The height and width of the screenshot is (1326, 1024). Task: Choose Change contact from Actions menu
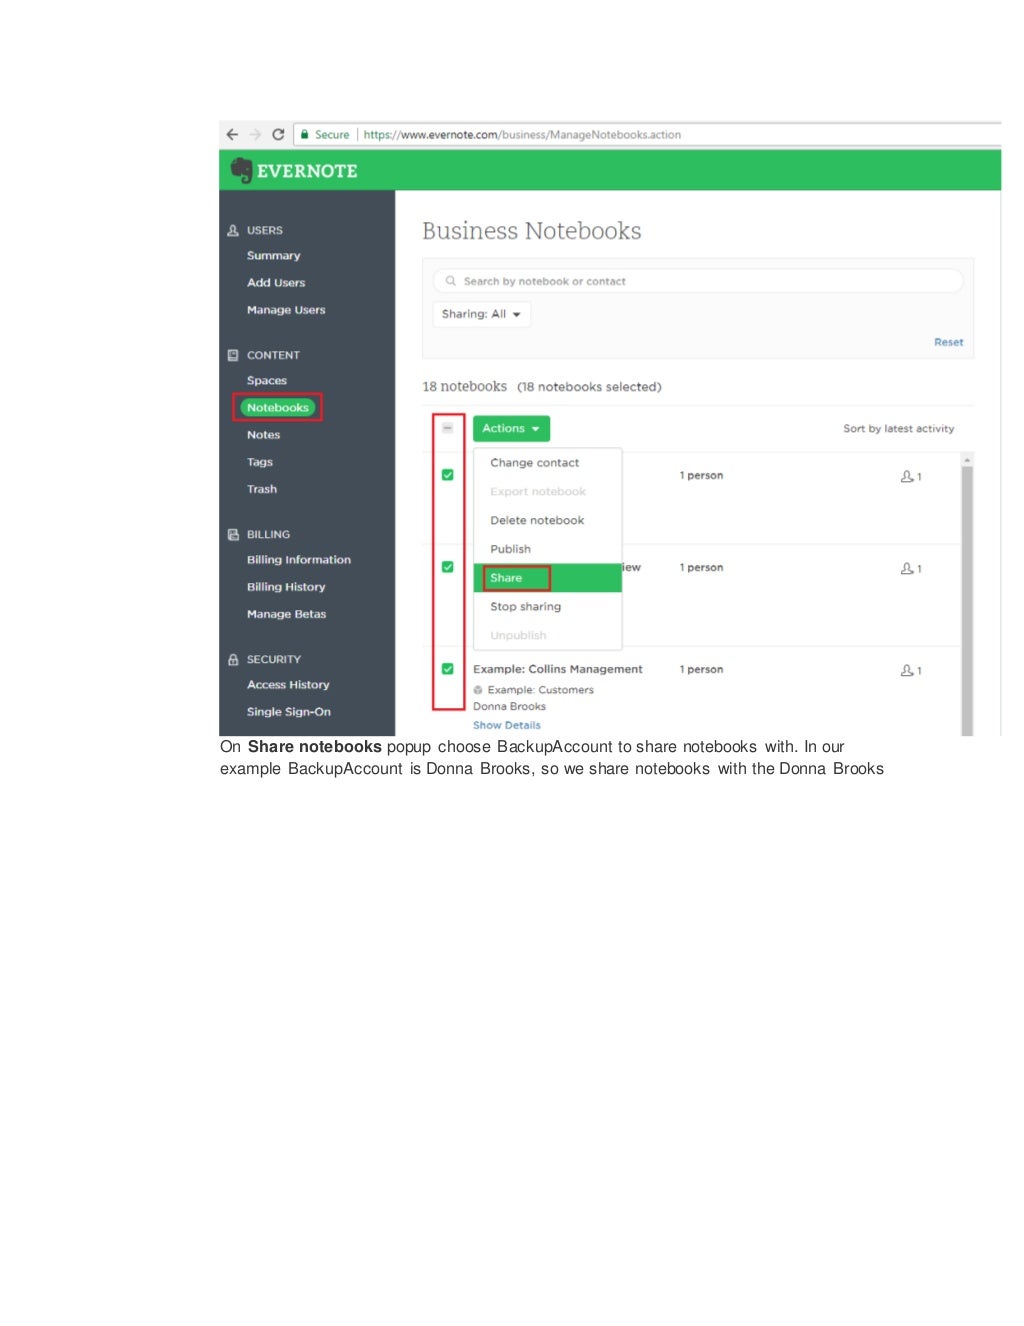coord(547,463)
